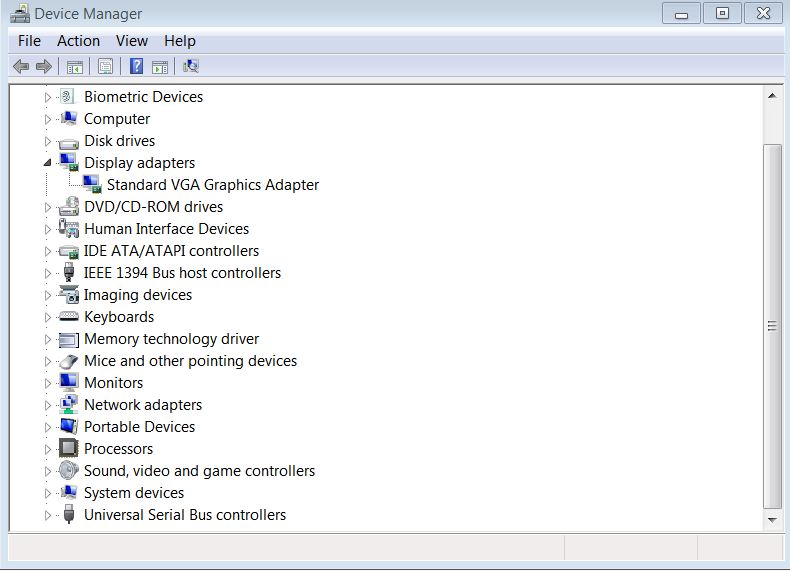Click the IDE ATA/ATAPI controllers icon

click(x=69, y=251)
